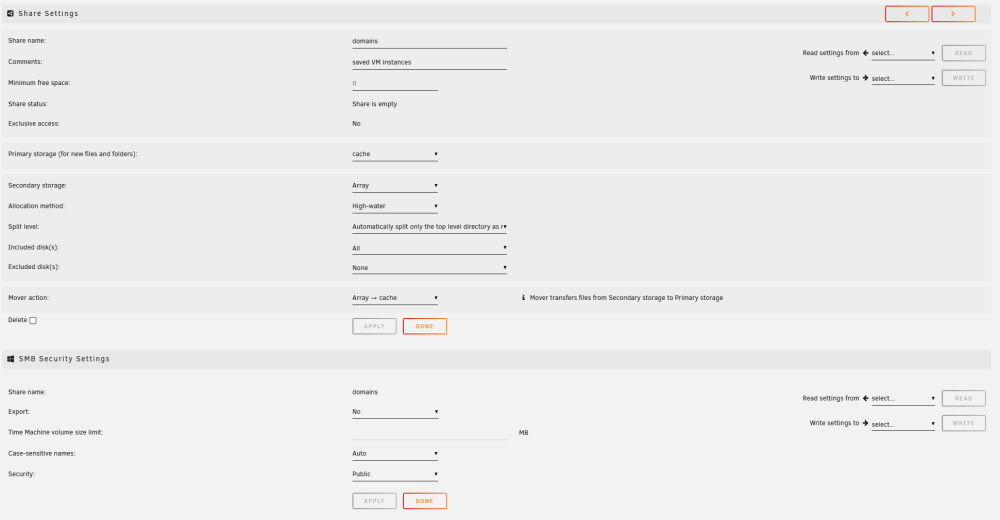The height and width of the screenshot is (520, 1000).
Task: Click Write button in SMB Security Settings
Action: (x=964, y=423)
